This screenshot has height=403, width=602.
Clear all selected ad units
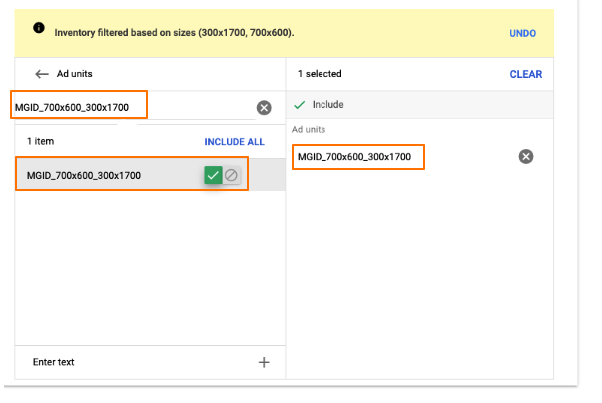pos(526,74)
